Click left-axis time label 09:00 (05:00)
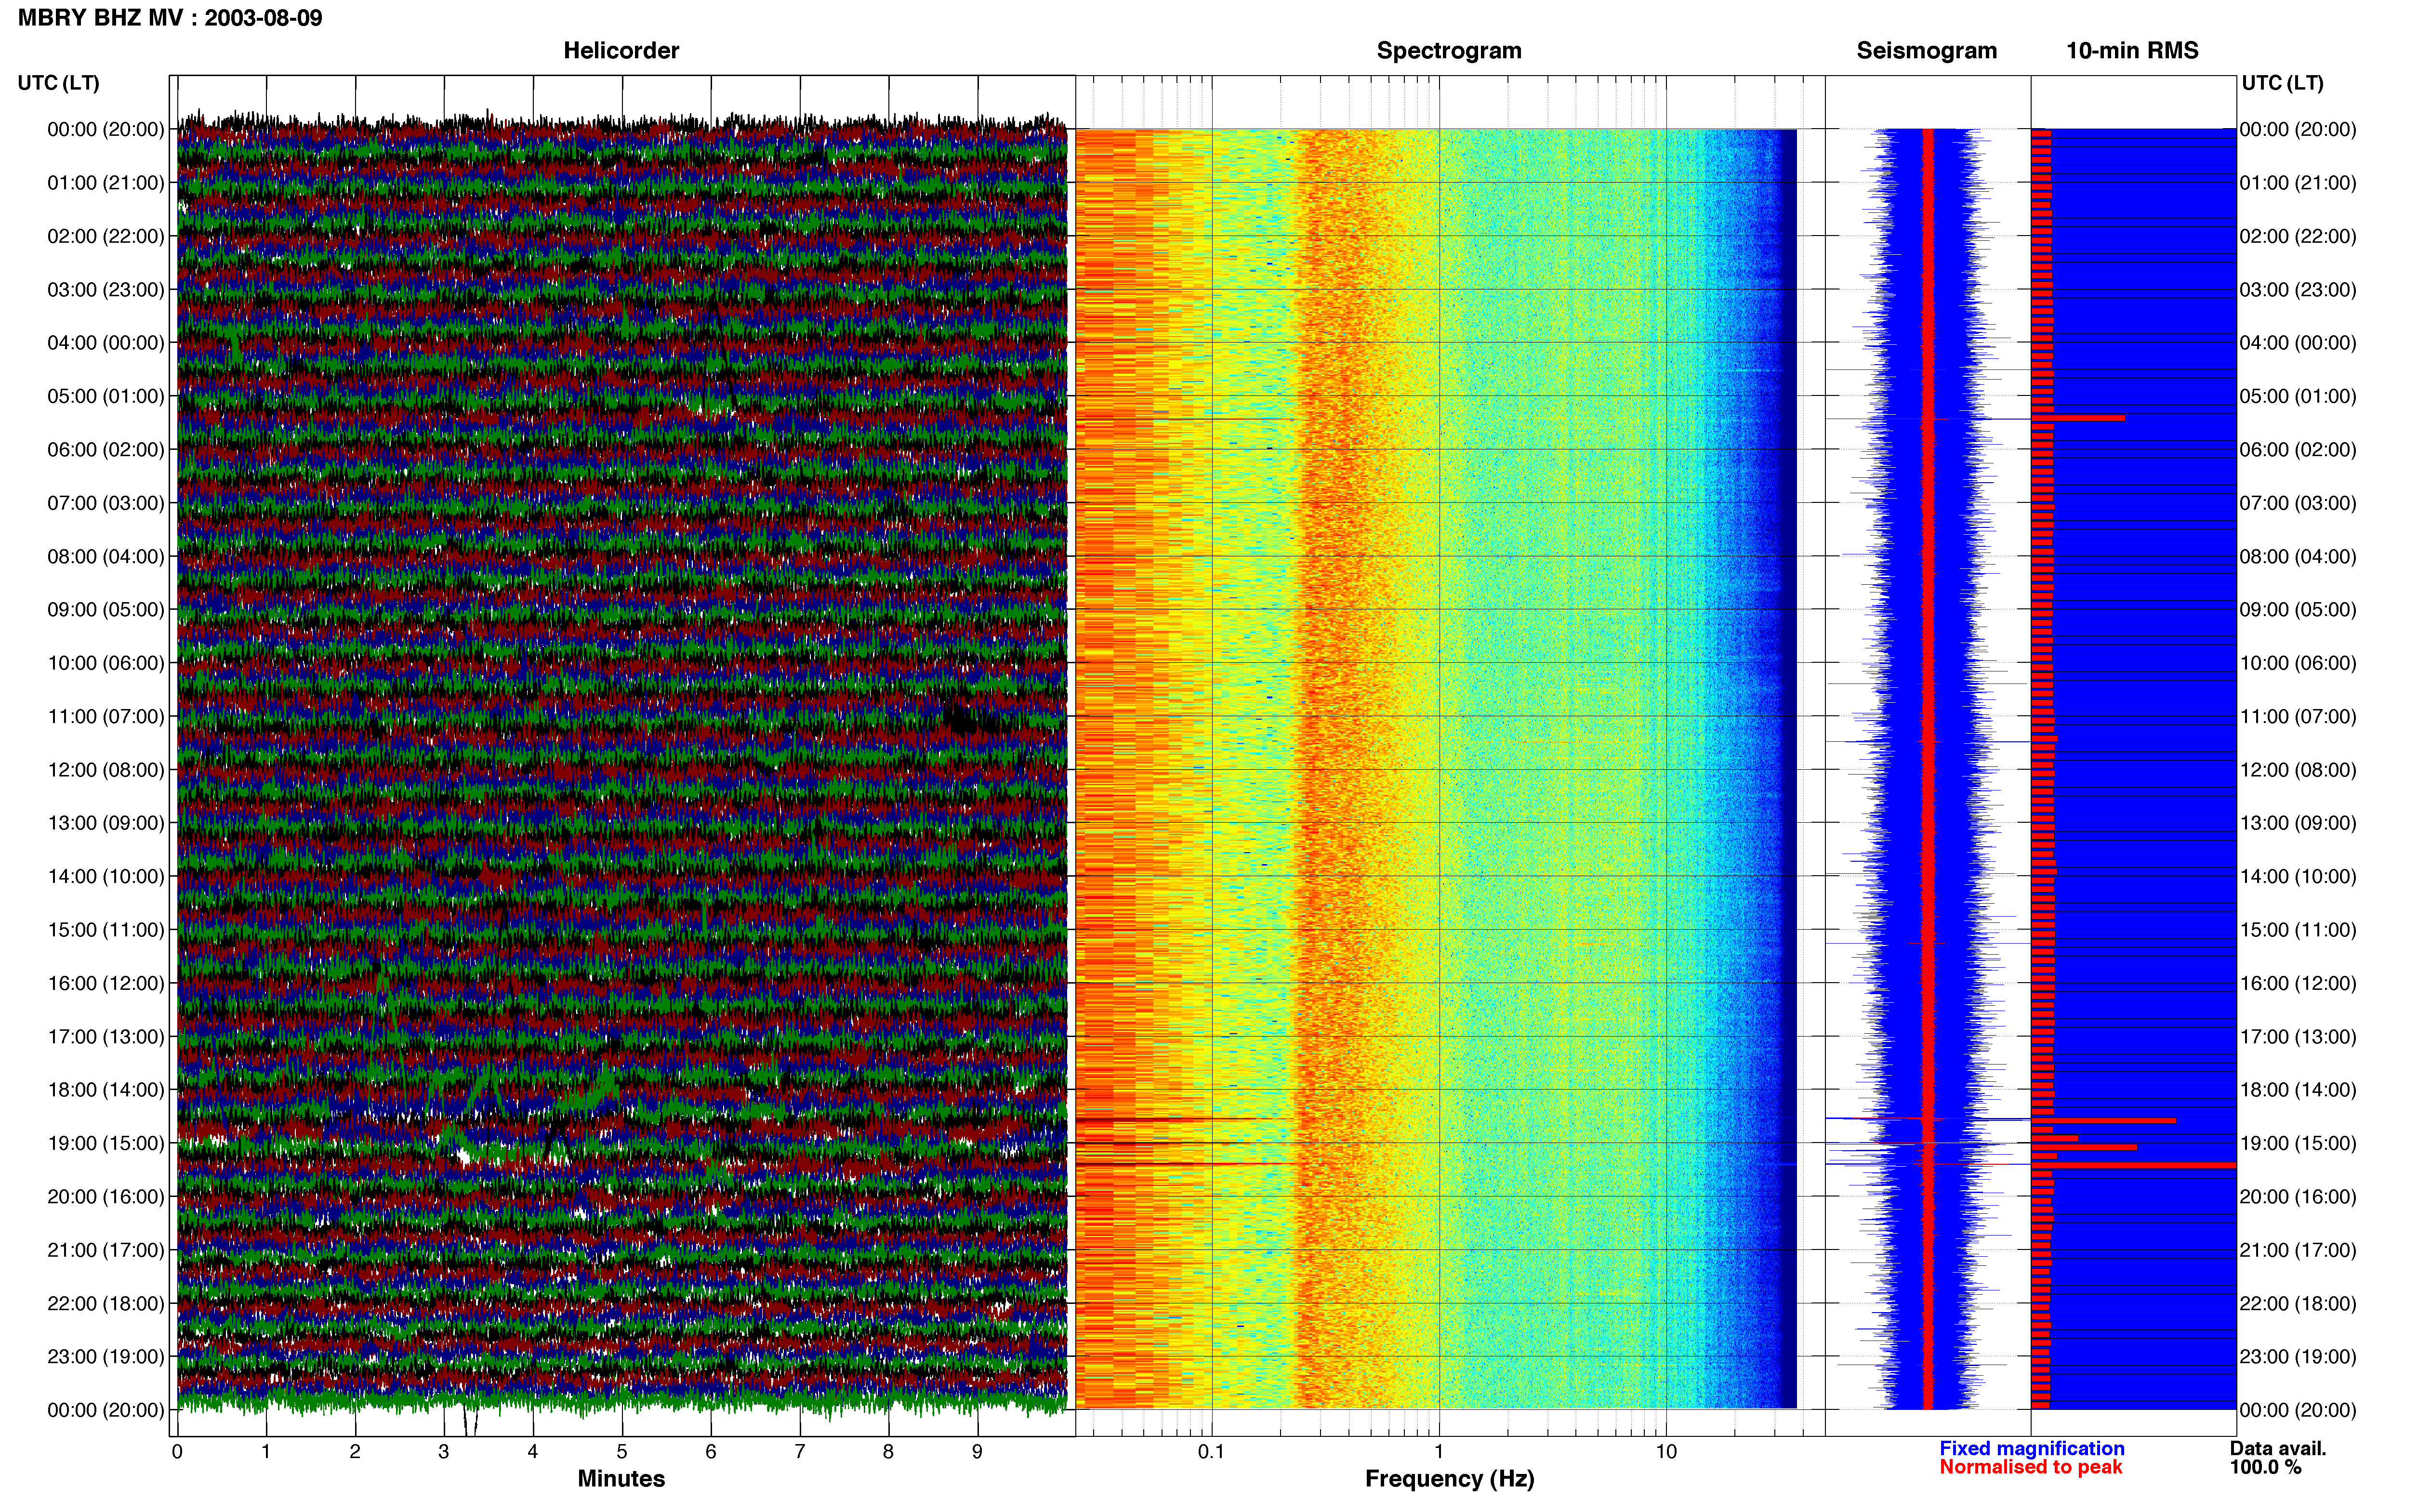Screen dimensions: 2418x1512 [106, 610]
